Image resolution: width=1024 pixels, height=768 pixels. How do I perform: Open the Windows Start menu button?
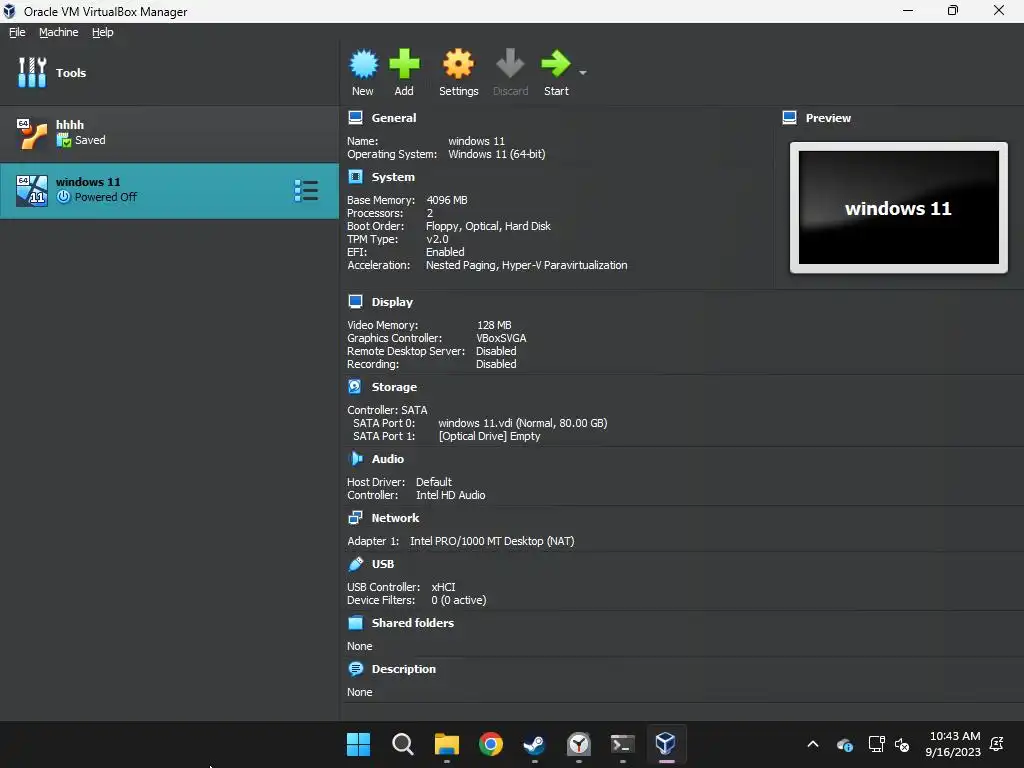tap(359, 744)
